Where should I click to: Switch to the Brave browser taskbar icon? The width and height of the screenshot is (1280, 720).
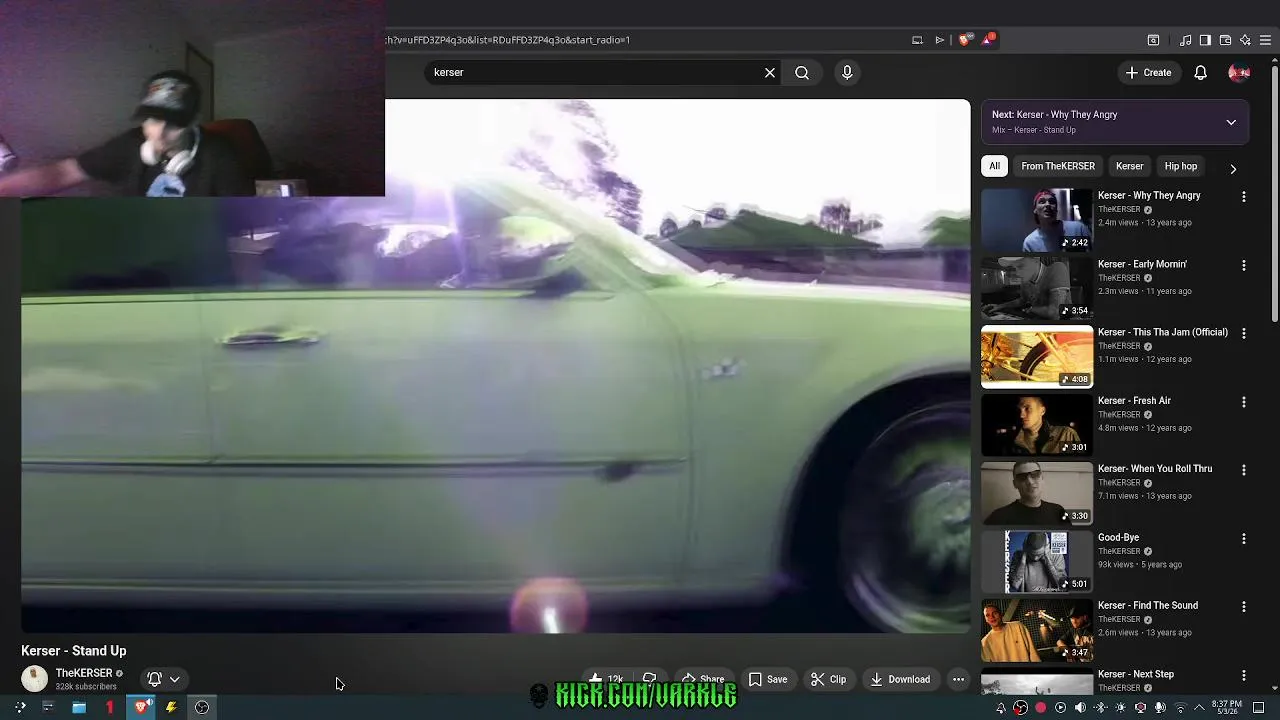pyautogui.click(x=143, y=707)
